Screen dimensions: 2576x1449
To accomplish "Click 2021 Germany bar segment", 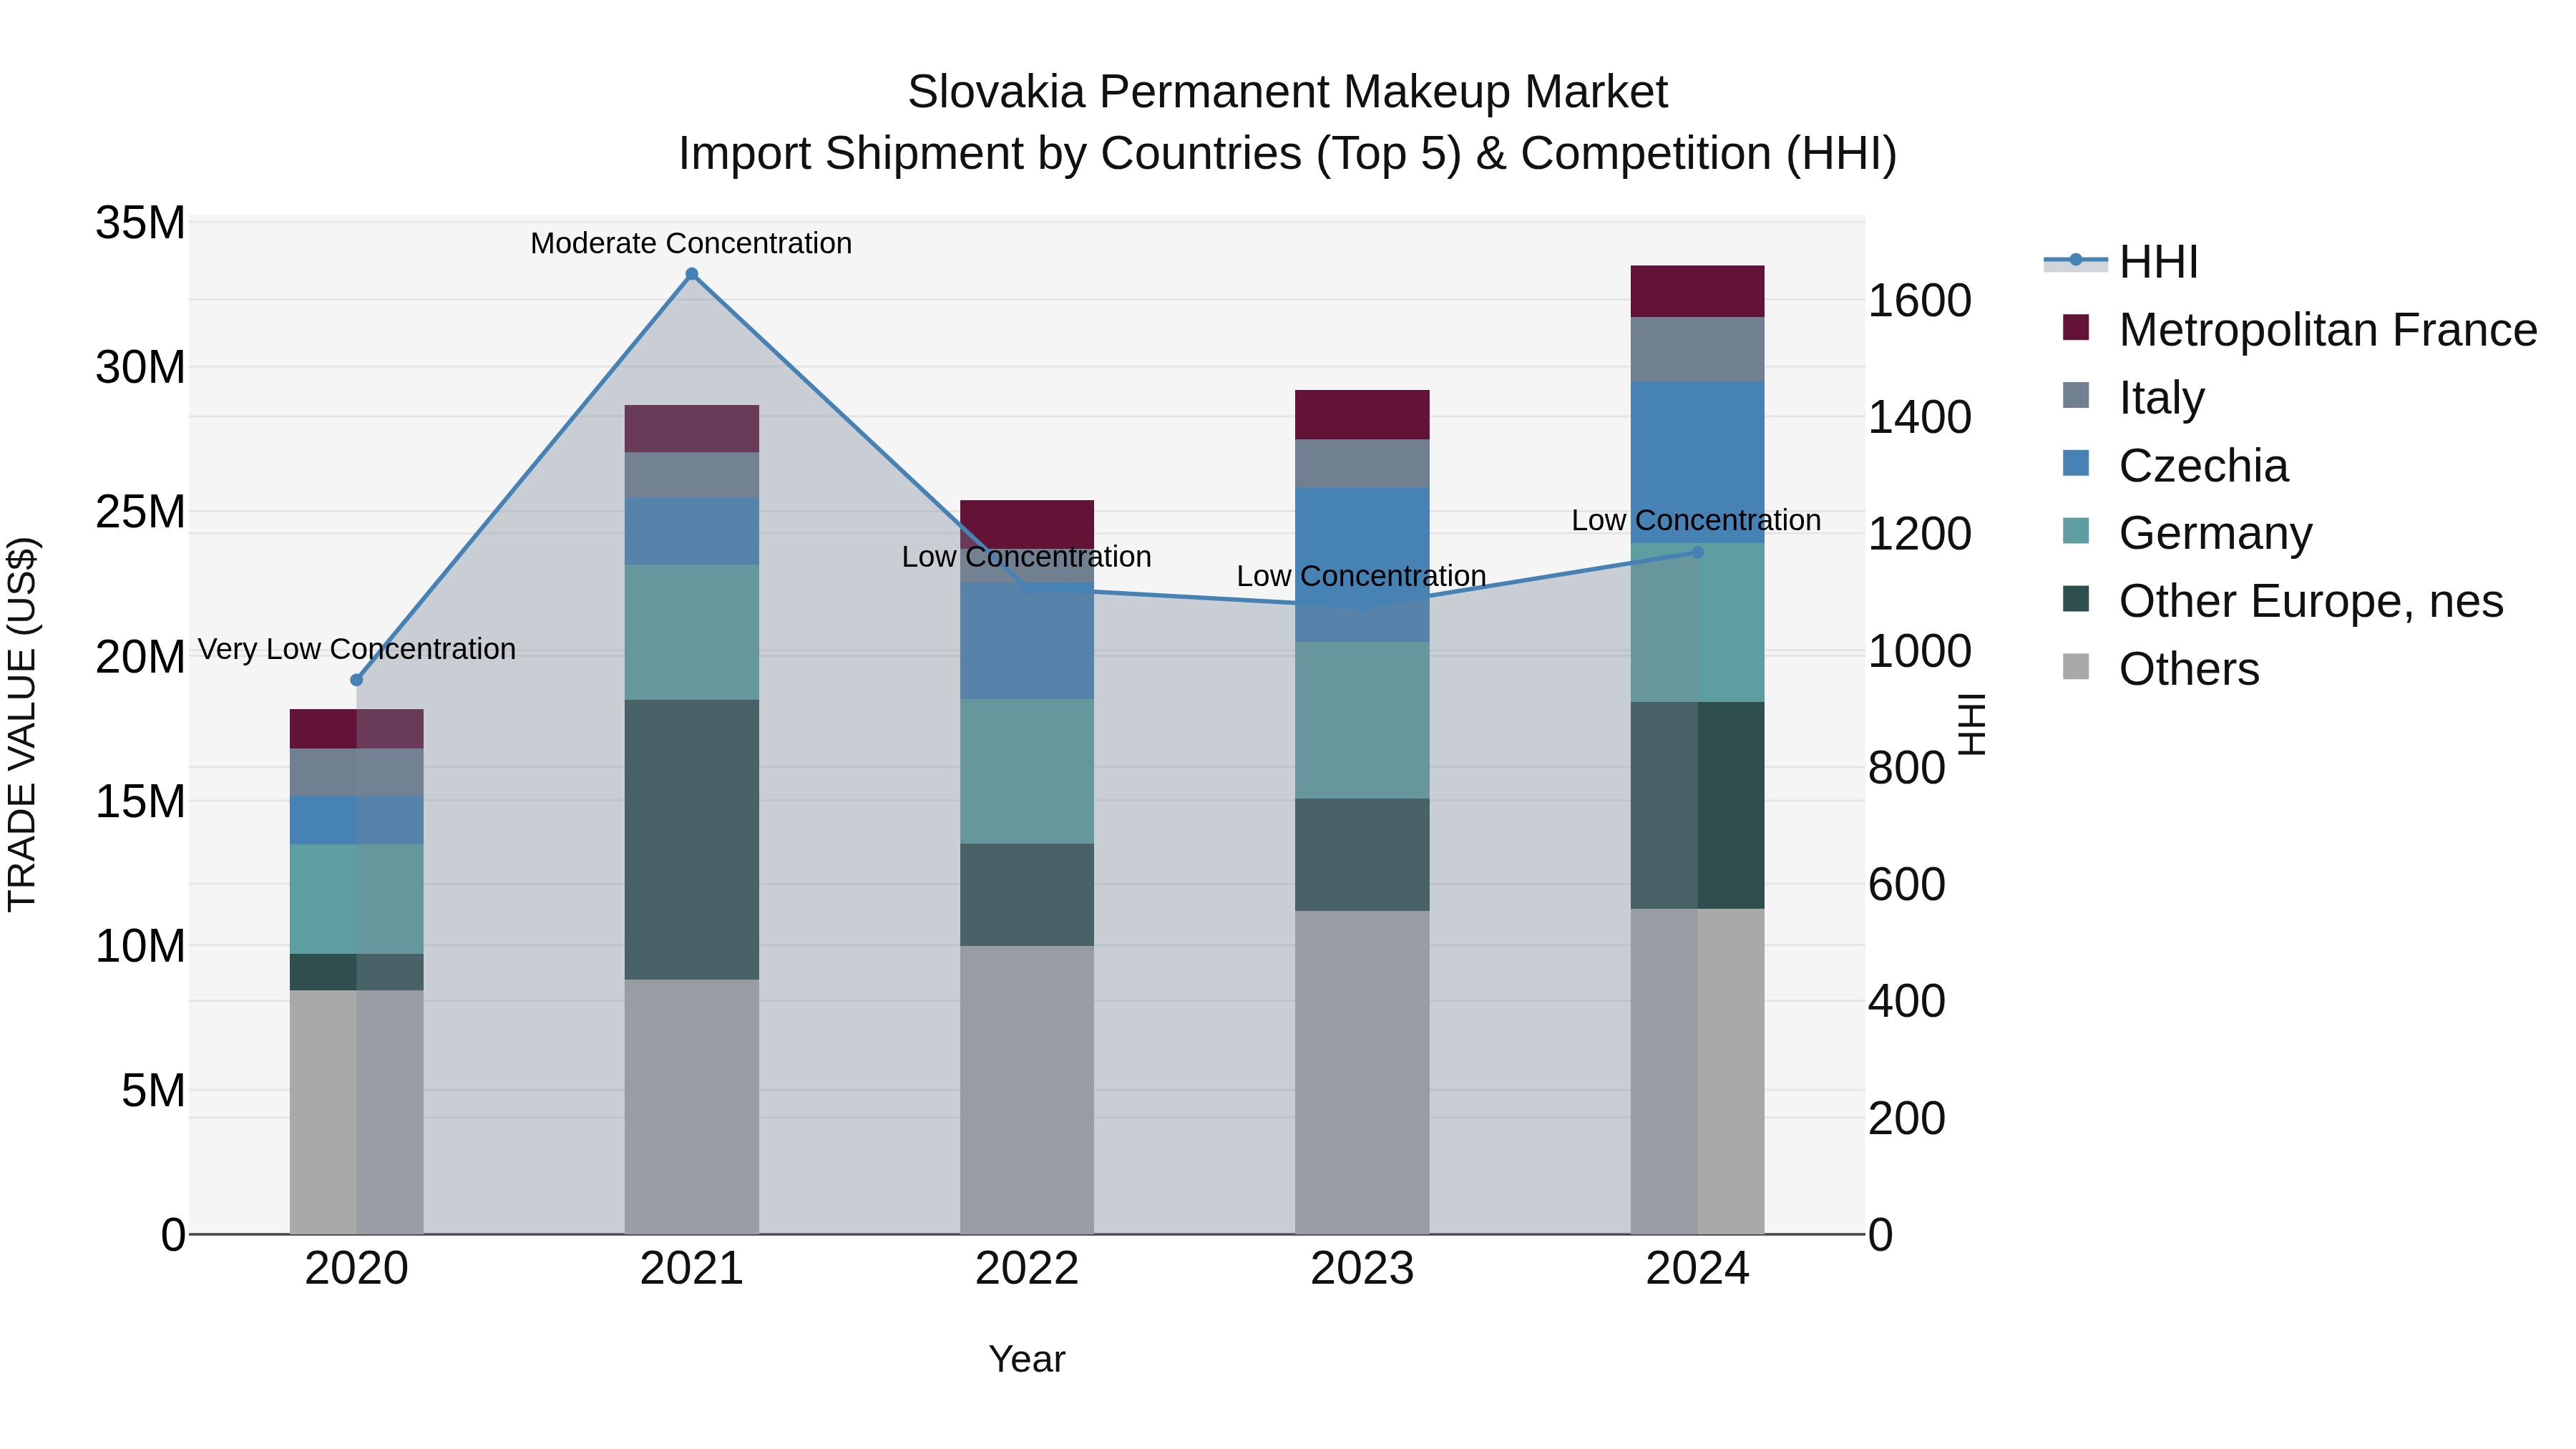I will point(692,632).
